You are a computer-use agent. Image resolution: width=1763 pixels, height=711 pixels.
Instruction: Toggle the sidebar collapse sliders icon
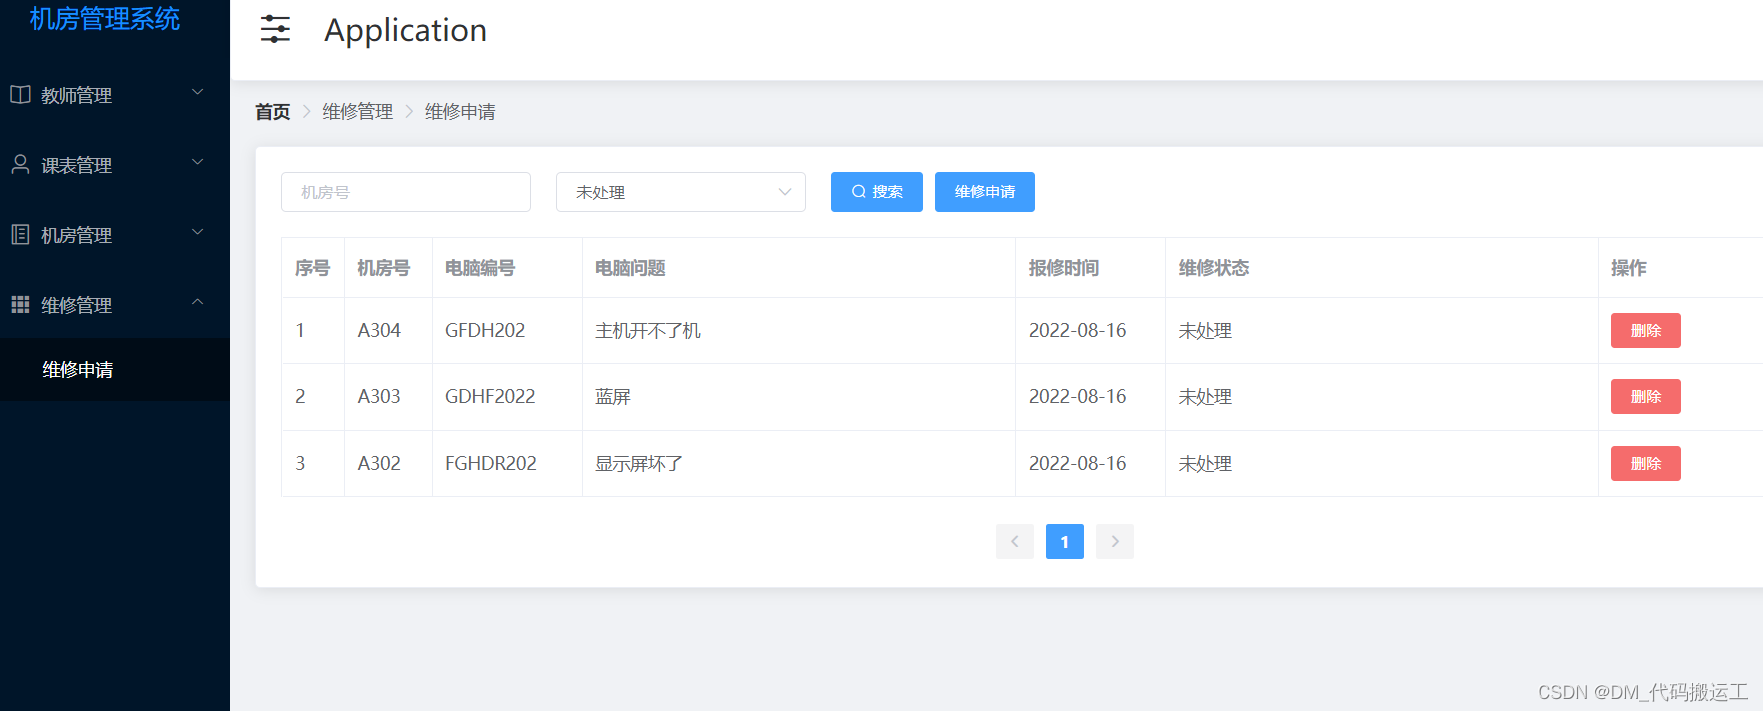275,29
